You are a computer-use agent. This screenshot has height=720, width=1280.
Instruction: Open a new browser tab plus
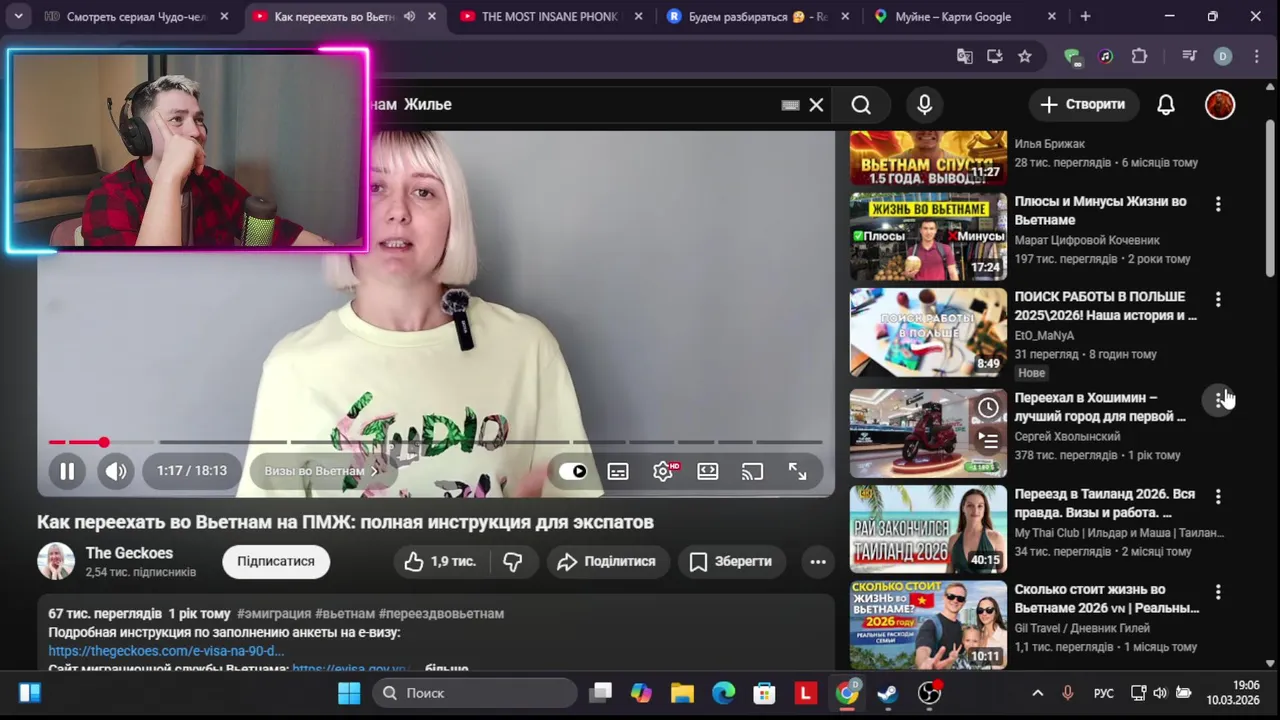(x=1085, y=17)
